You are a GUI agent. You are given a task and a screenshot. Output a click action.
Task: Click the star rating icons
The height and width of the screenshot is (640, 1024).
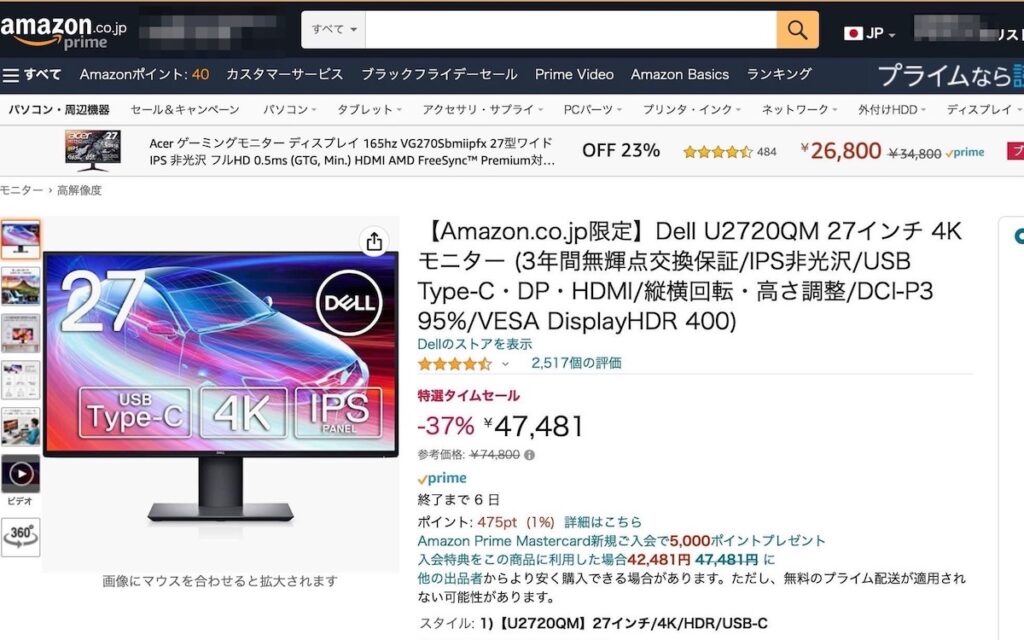[455, 364]
